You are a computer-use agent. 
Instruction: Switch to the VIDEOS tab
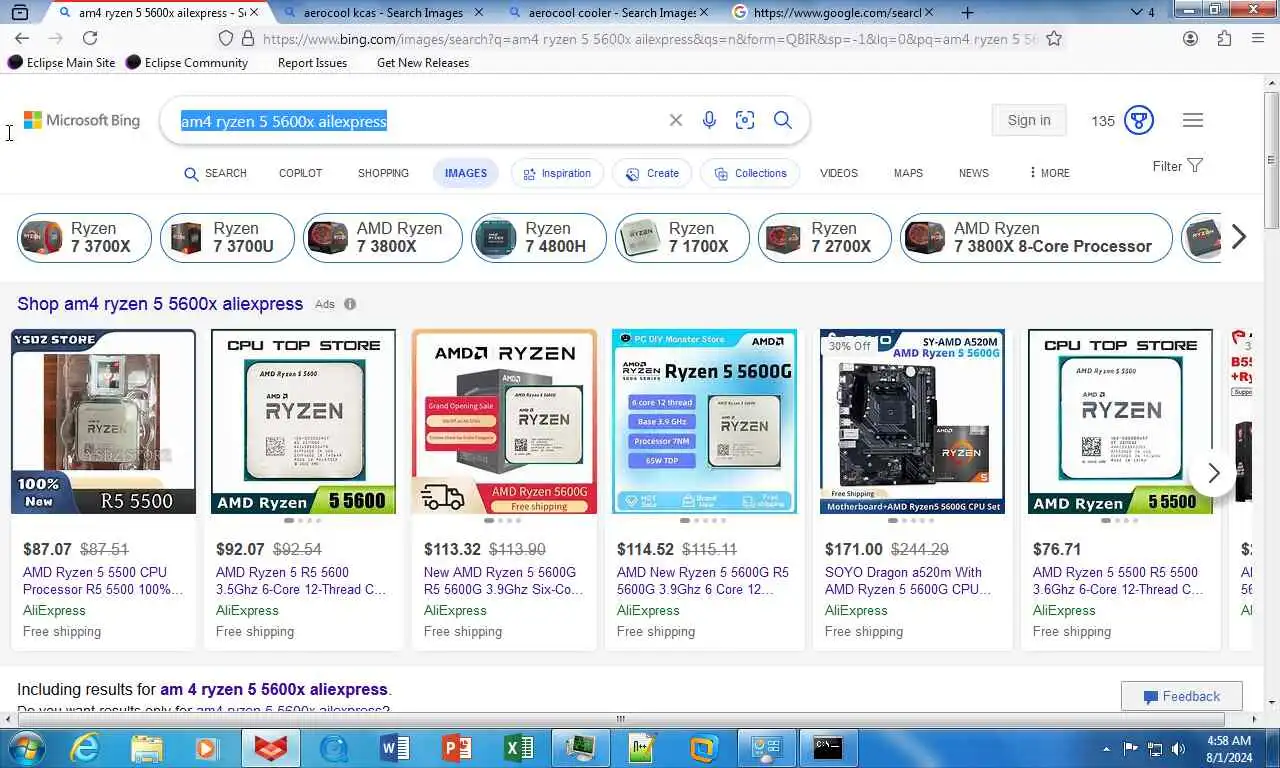click(x=839, y=173)
